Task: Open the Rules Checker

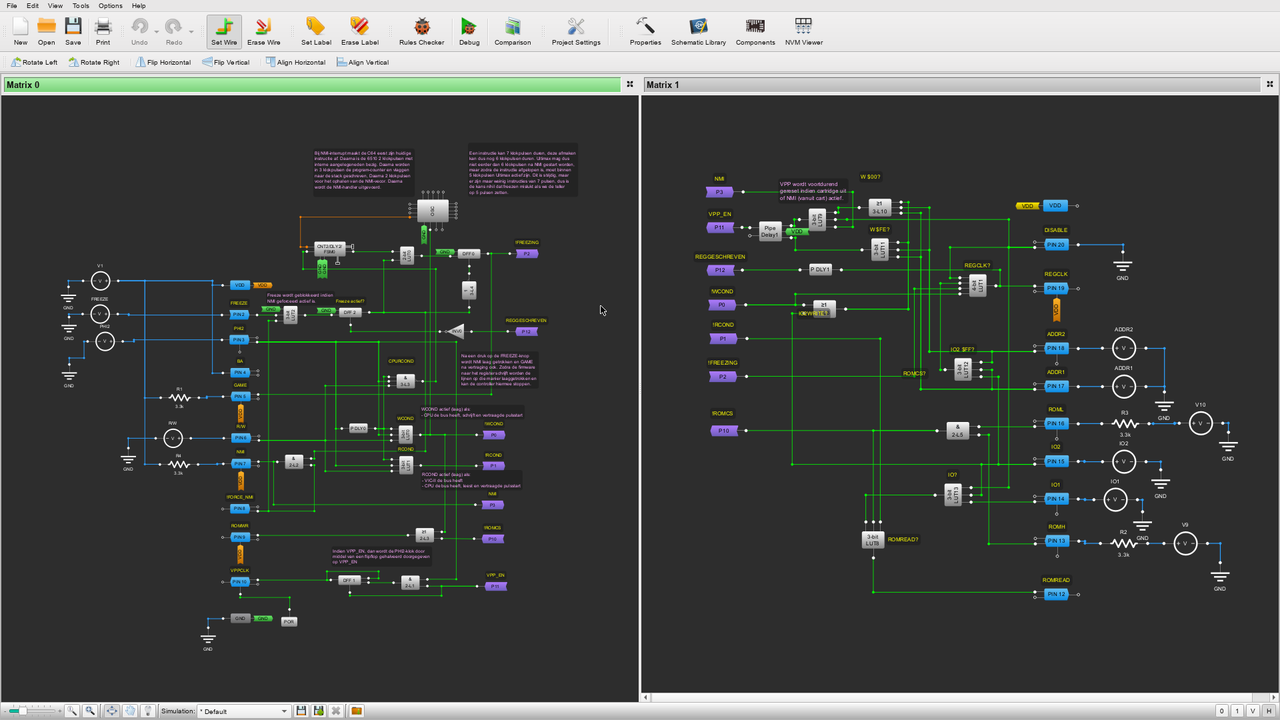Action: point(421,31)
